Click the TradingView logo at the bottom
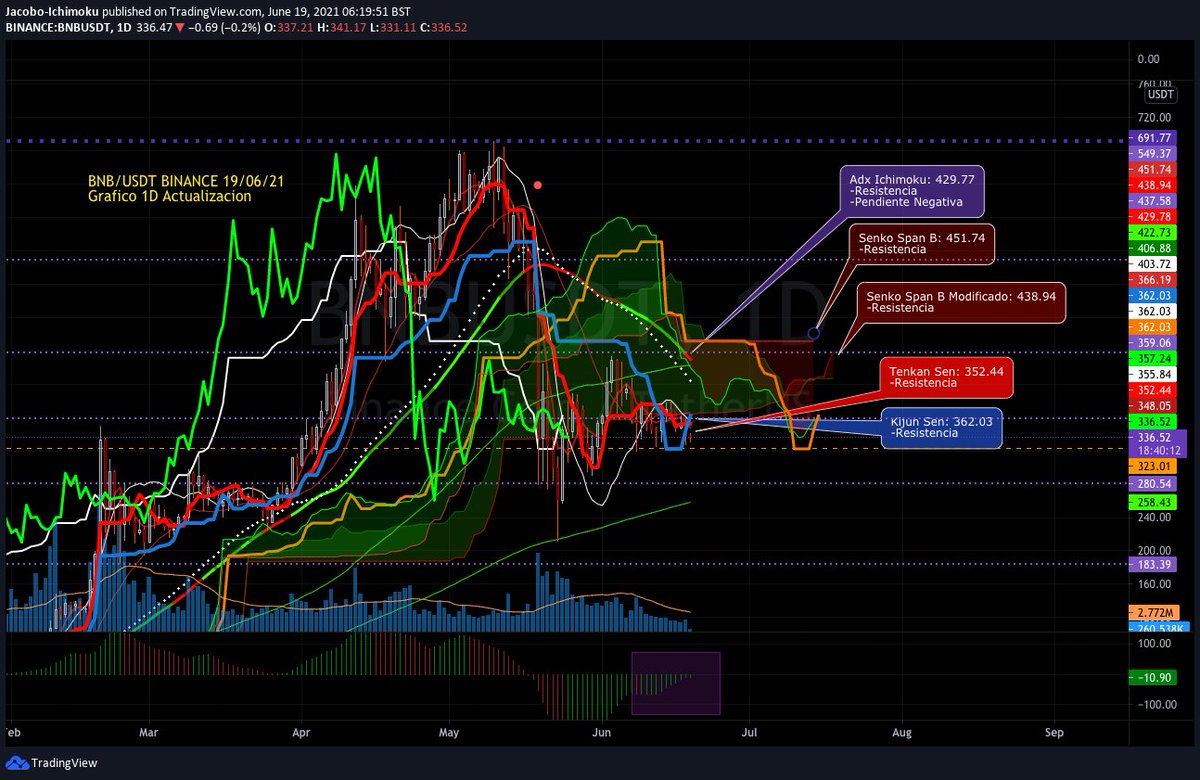 coord(52,763)
